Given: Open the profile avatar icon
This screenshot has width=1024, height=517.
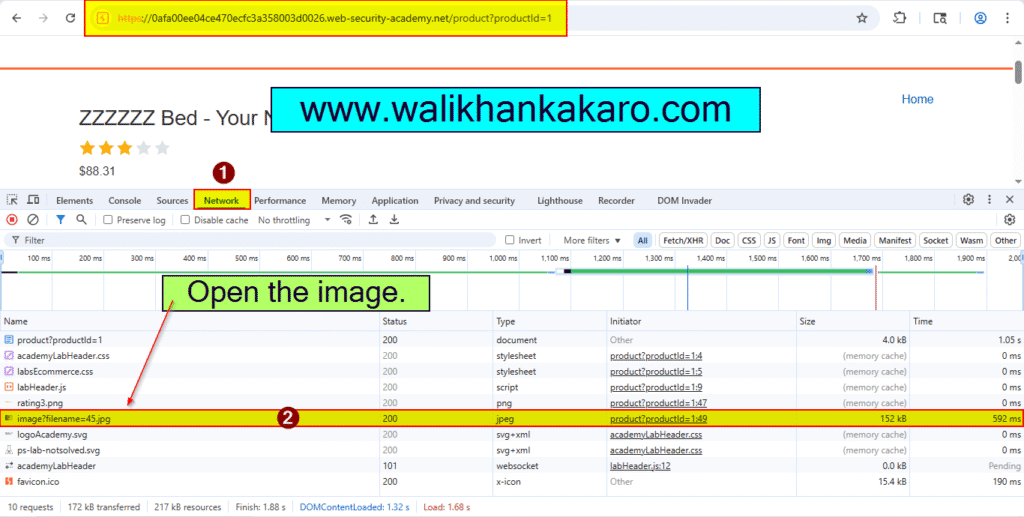Looking at the screenshot, I should pyautogui.click(x=980, y=18).
